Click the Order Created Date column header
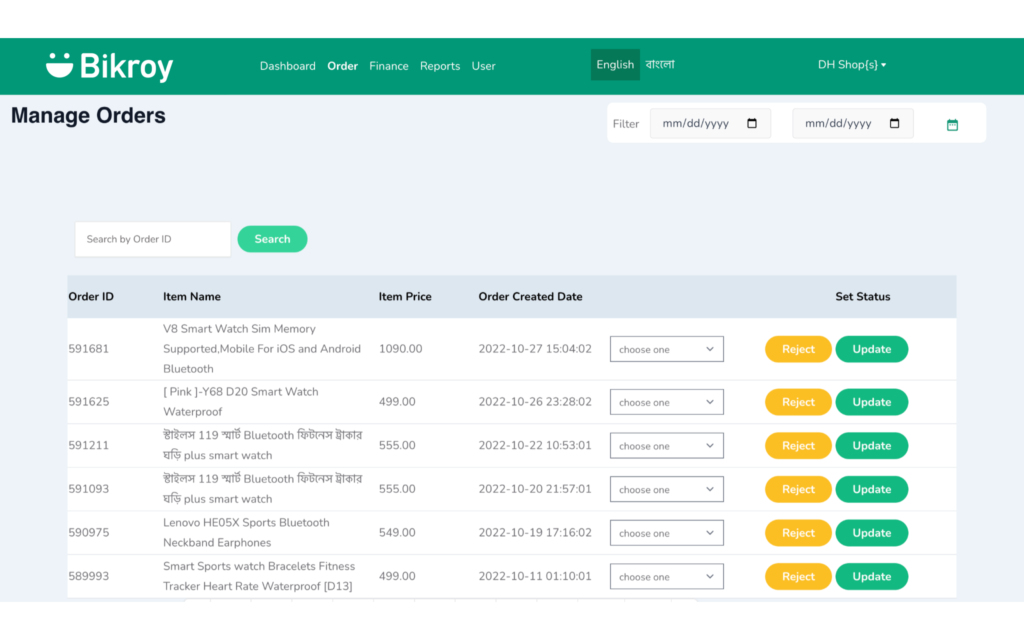 tap(530, 297)
